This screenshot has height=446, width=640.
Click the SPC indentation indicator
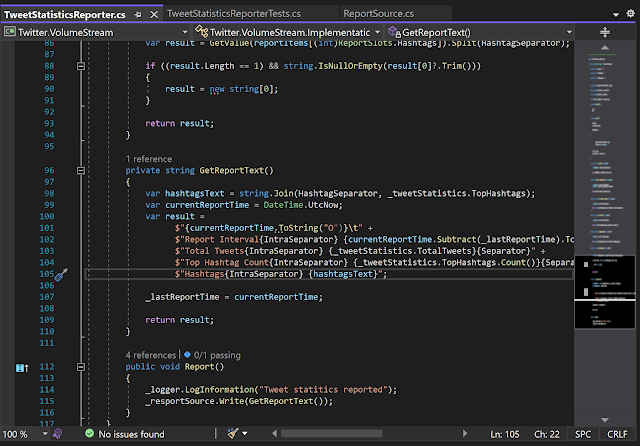[x=583, y=434]
